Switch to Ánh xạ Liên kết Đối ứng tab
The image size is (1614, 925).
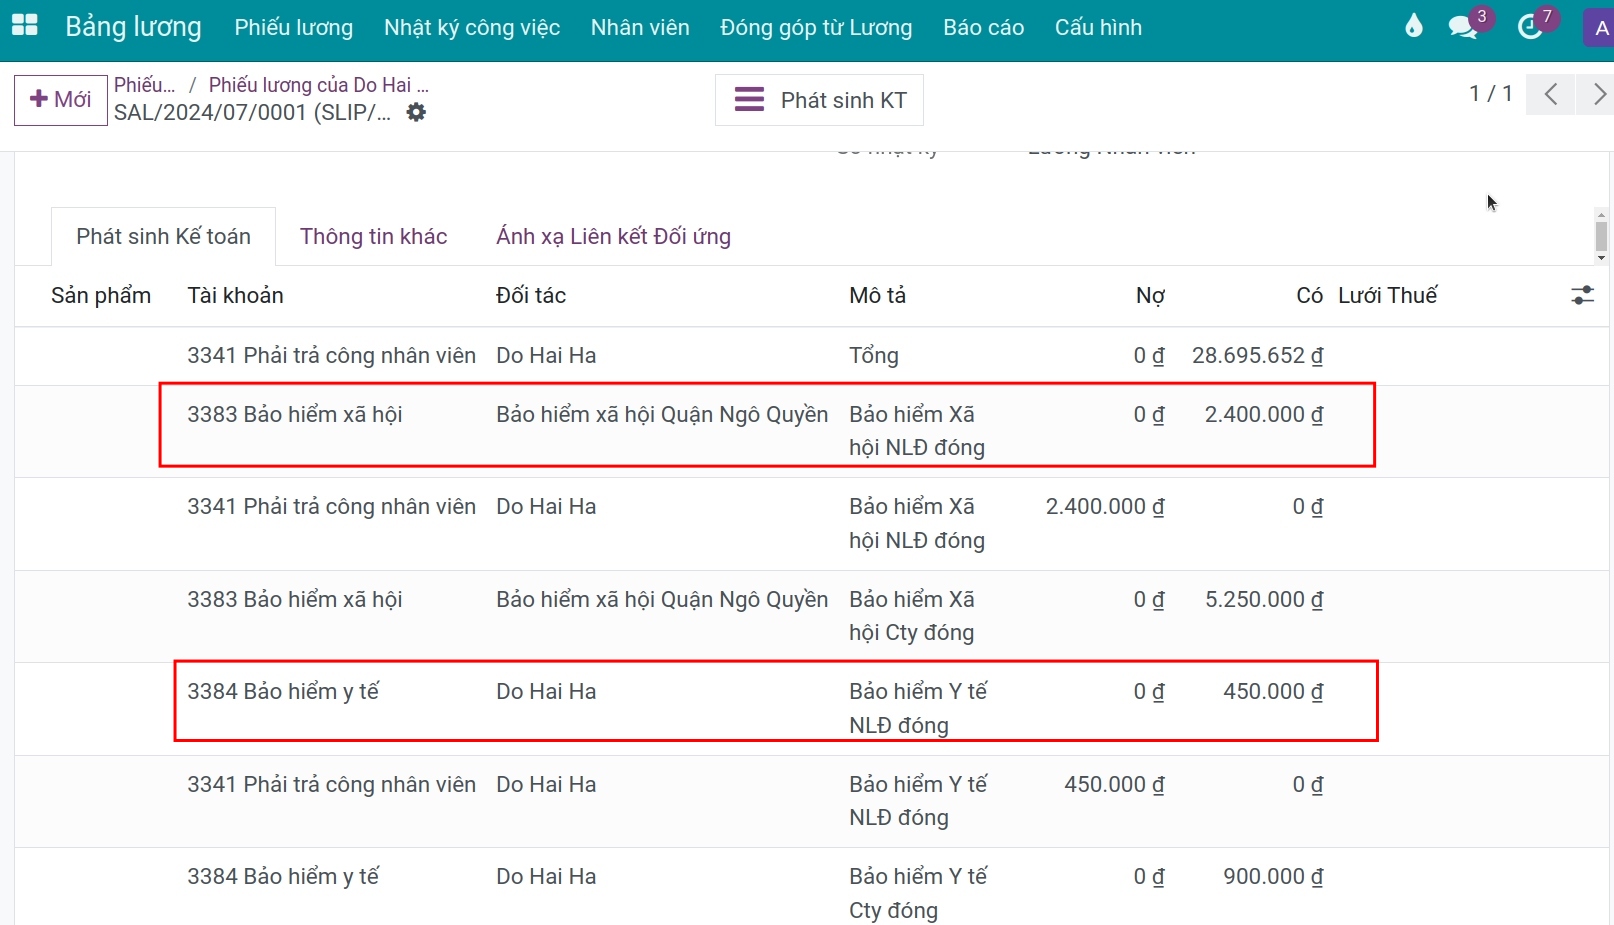613,236
